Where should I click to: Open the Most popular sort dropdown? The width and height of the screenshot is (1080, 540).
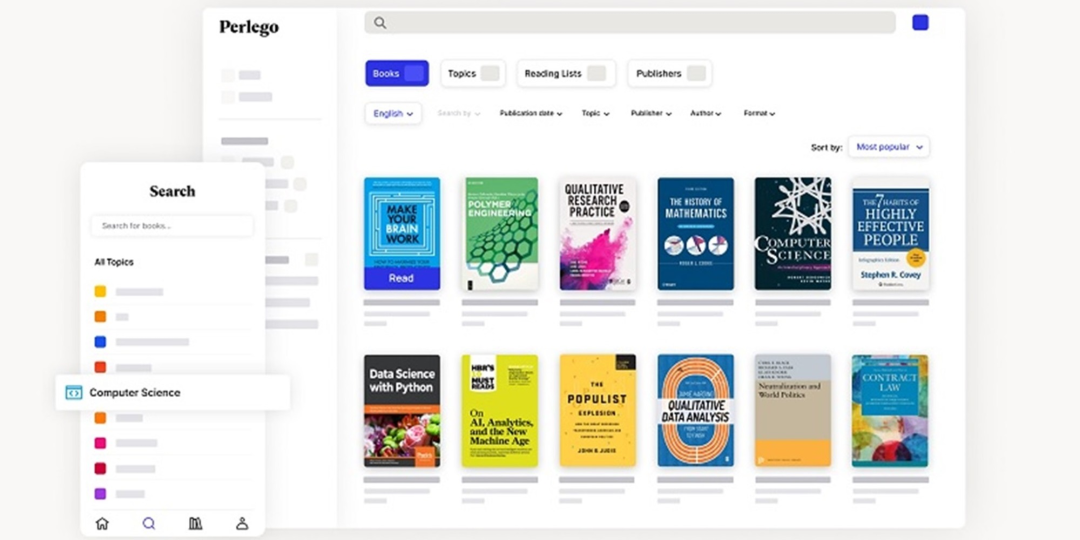tap(889, 147)
